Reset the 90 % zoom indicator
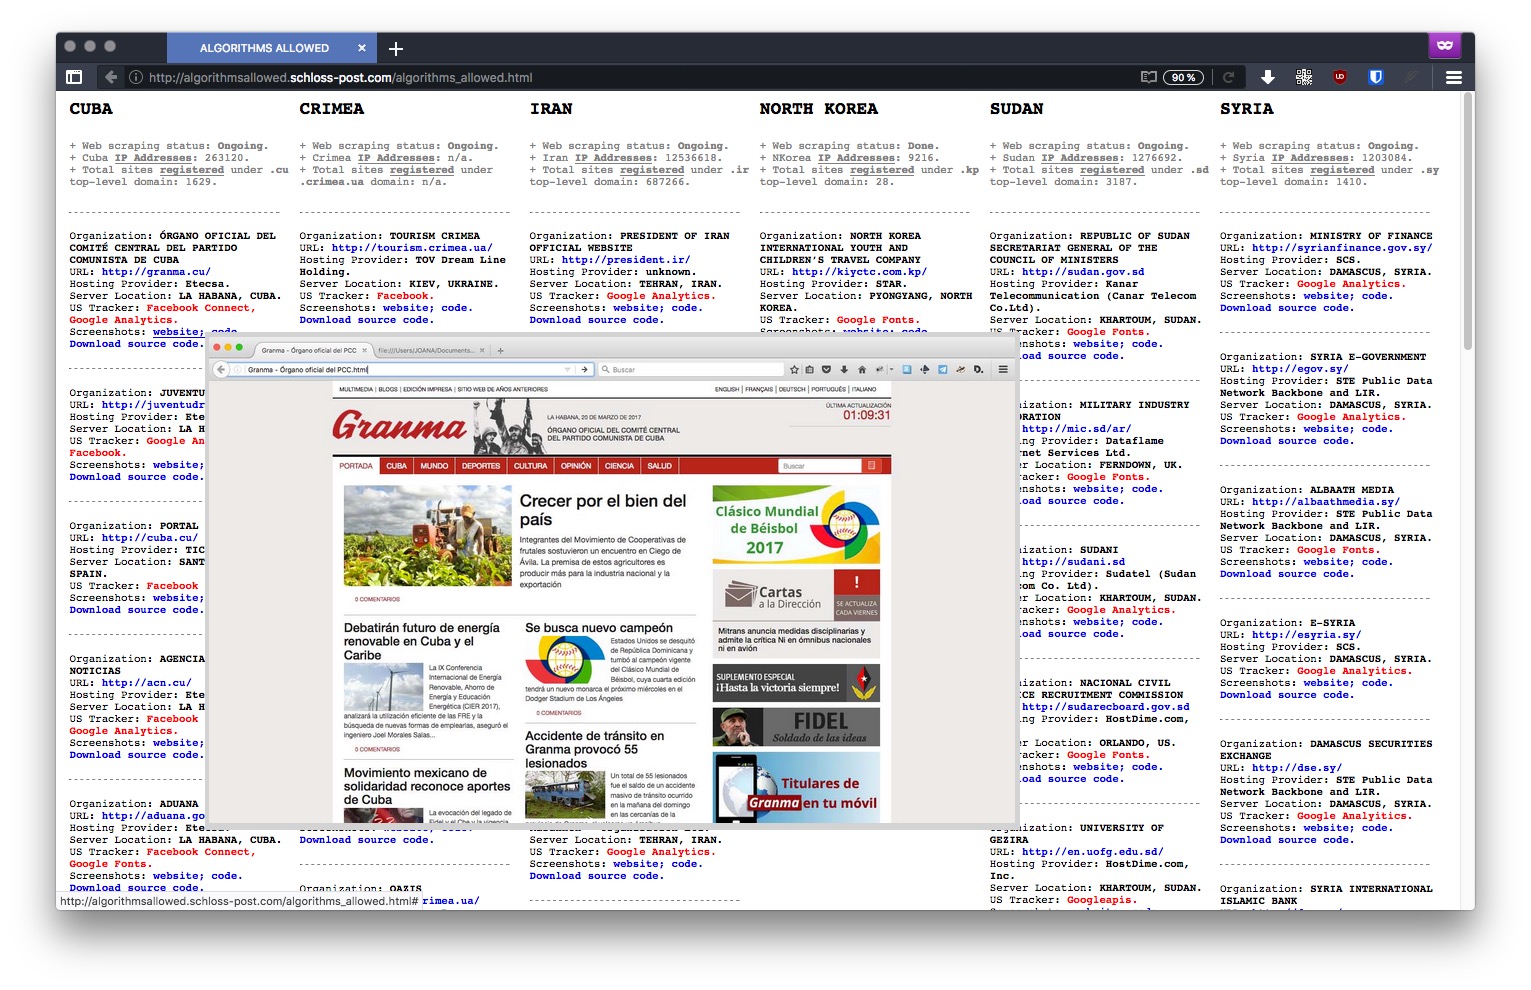Viewport: 1531px width, 990px height. click(1183, 77)
